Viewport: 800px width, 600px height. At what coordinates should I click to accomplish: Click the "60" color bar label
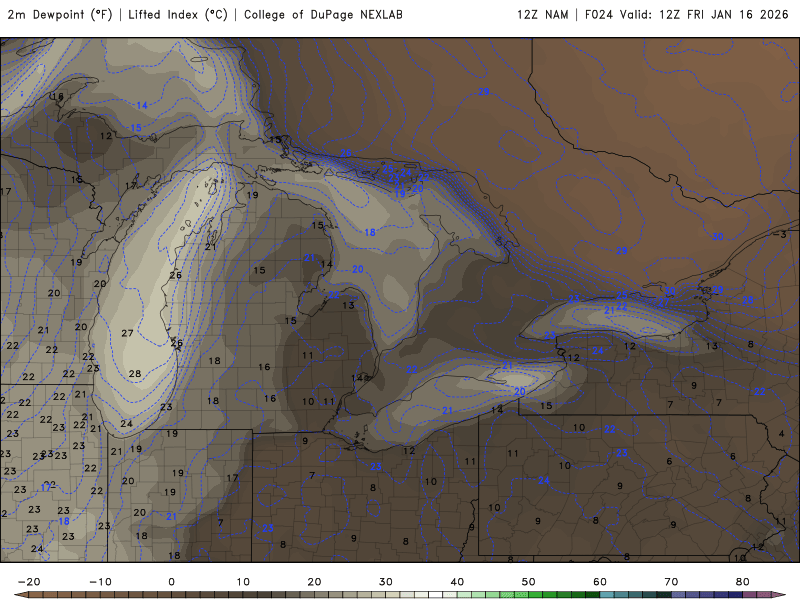click(600, 582)
